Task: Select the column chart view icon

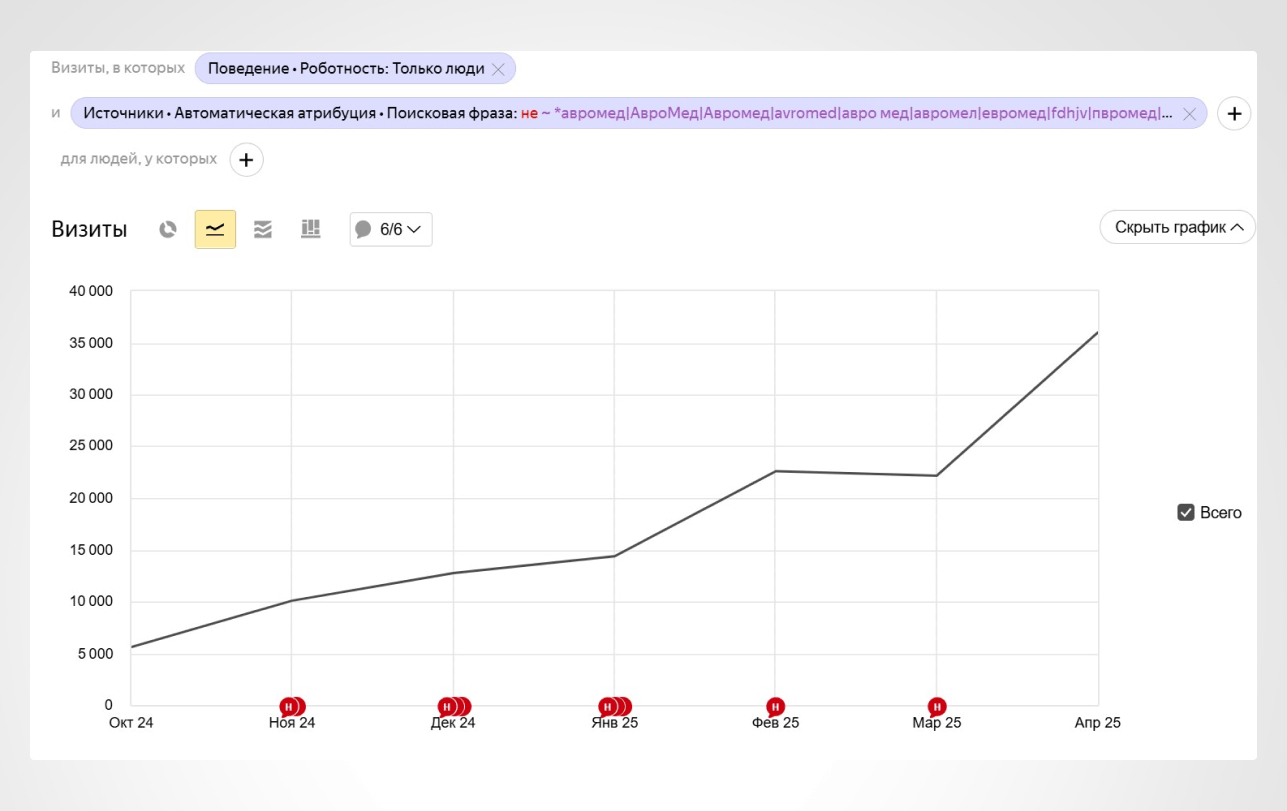Action: coord(311,229)
